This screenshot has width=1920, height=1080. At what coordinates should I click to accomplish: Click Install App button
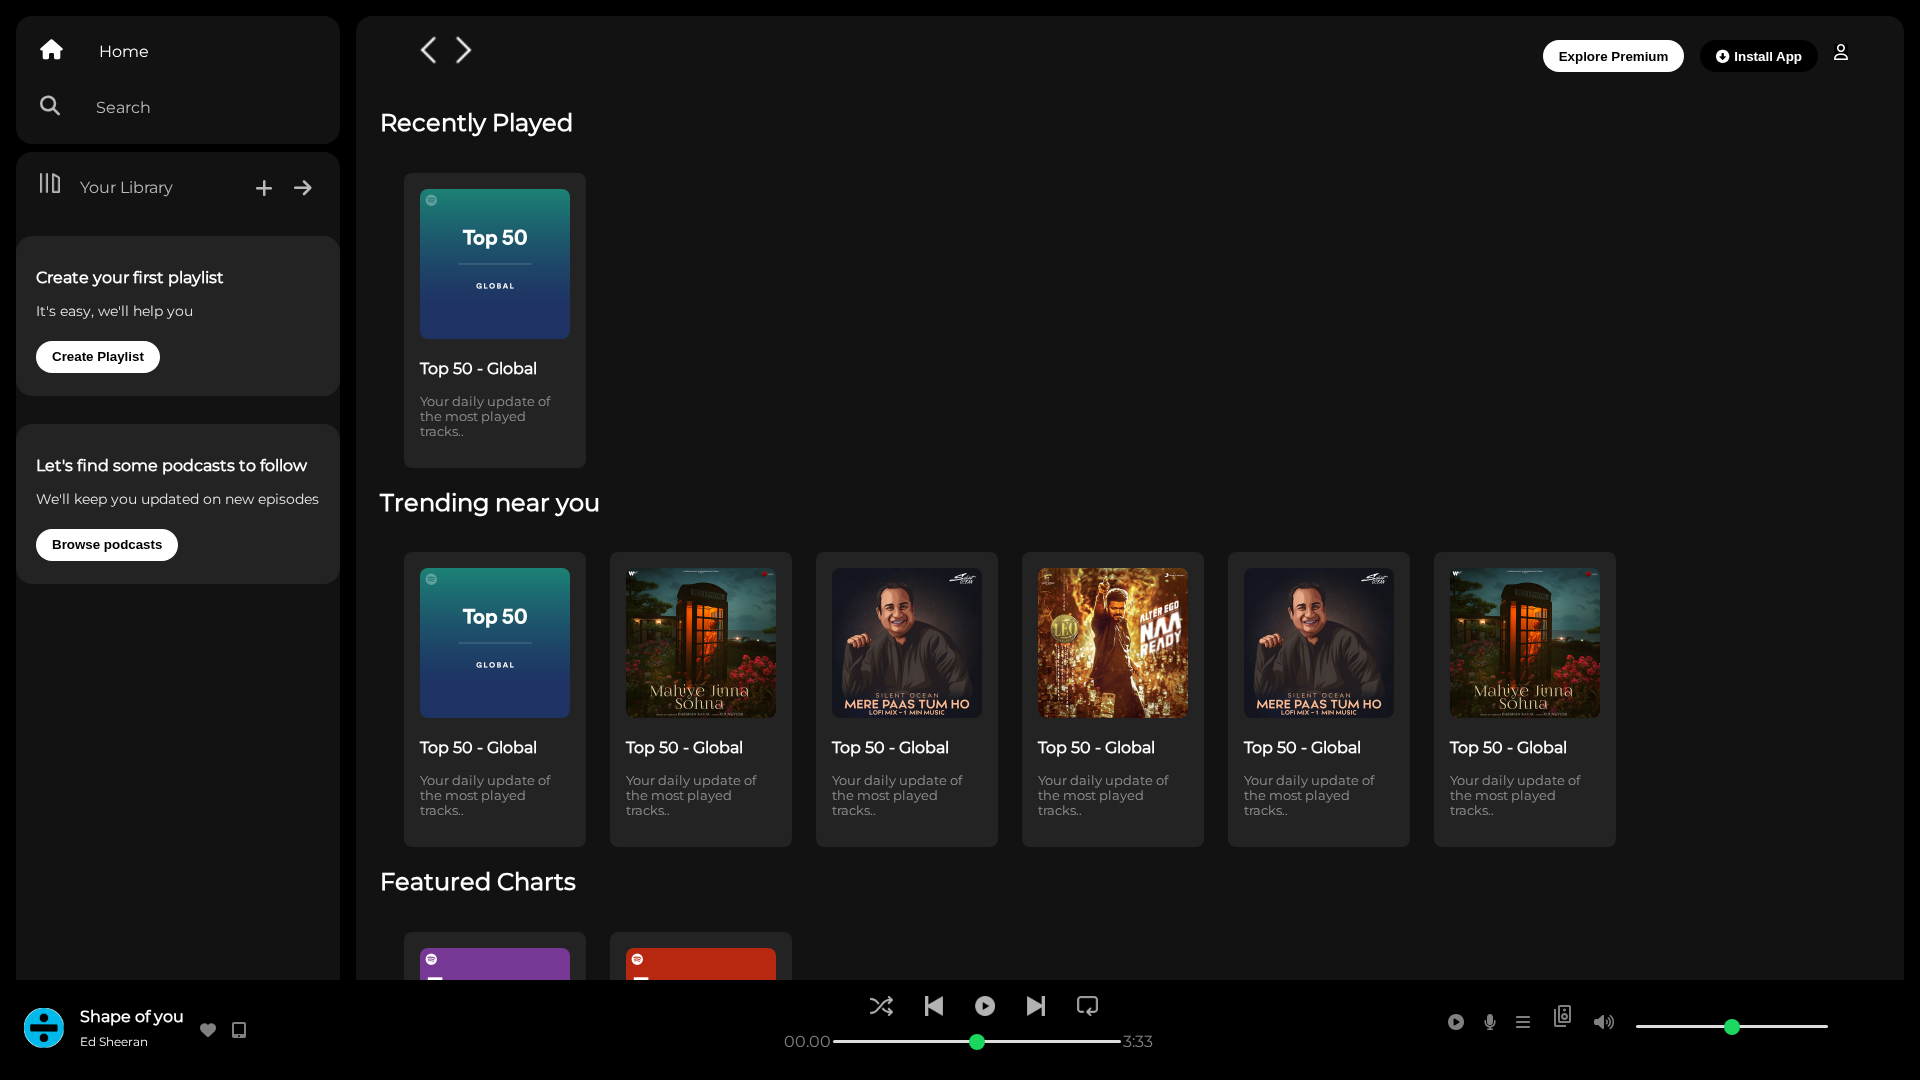[x=1759, y=56]
